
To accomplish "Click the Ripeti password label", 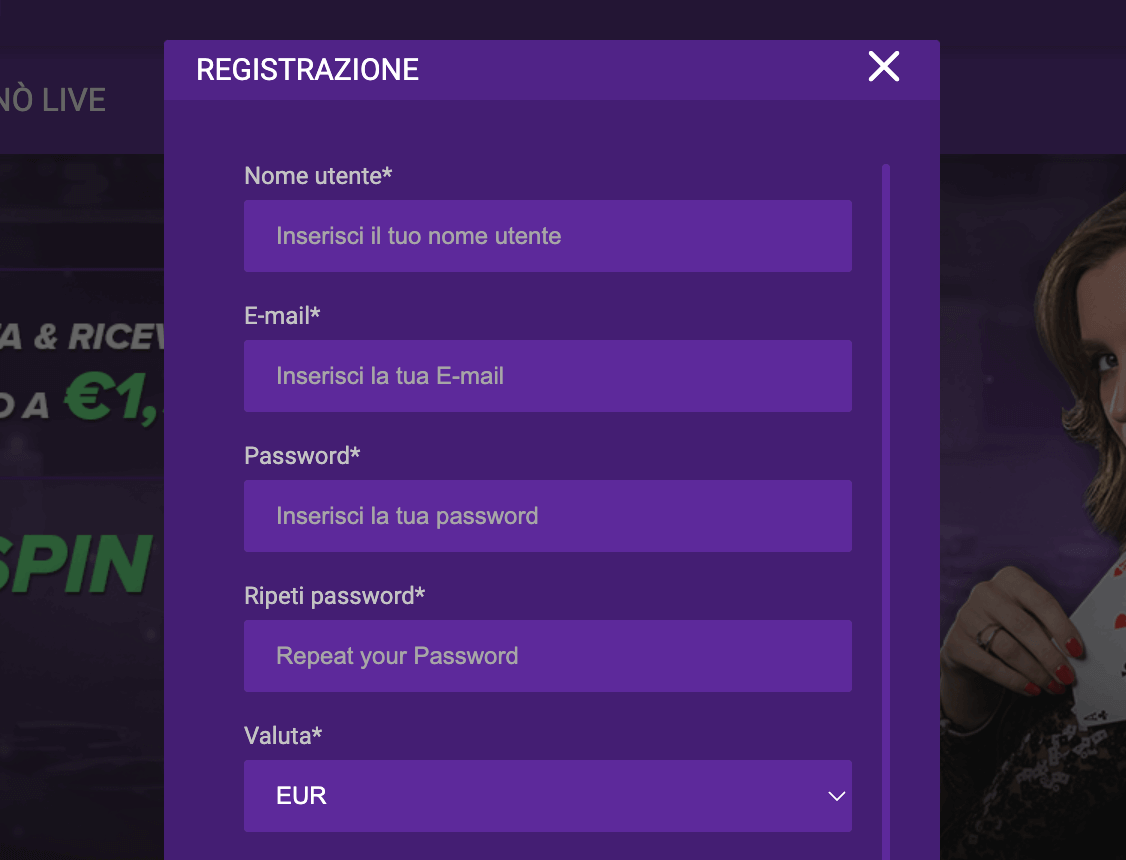I will tap(334, 595).
